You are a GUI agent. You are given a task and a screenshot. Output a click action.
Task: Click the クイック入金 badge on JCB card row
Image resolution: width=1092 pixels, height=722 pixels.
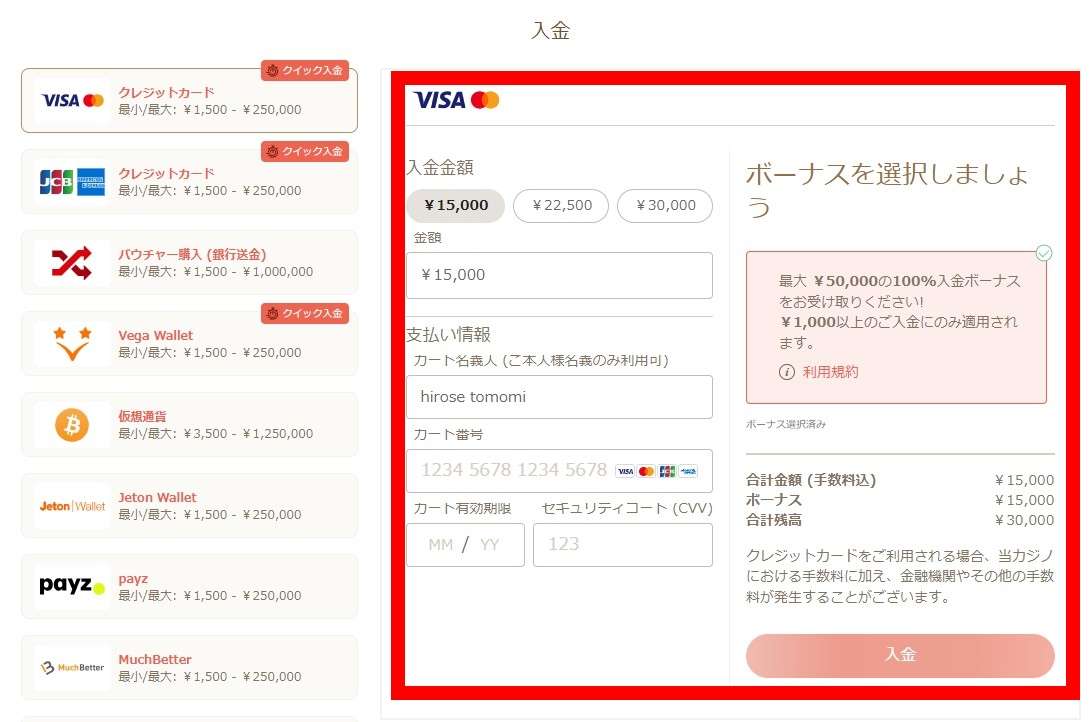(x=305, y=151)
